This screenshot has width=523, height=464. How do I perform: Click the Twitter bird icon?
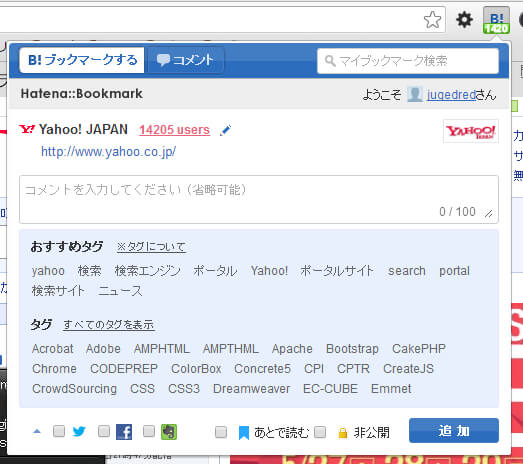(x=79, y=432)
